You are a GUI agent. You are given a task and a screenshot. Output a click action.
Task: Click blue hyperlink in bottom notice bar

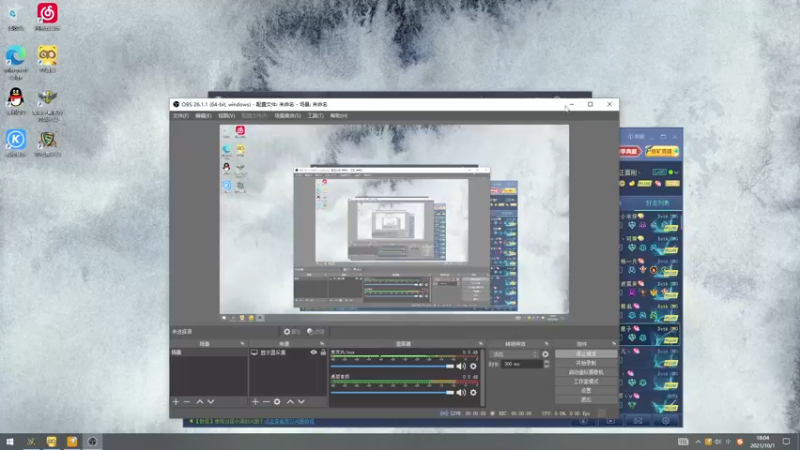[289, 421]
